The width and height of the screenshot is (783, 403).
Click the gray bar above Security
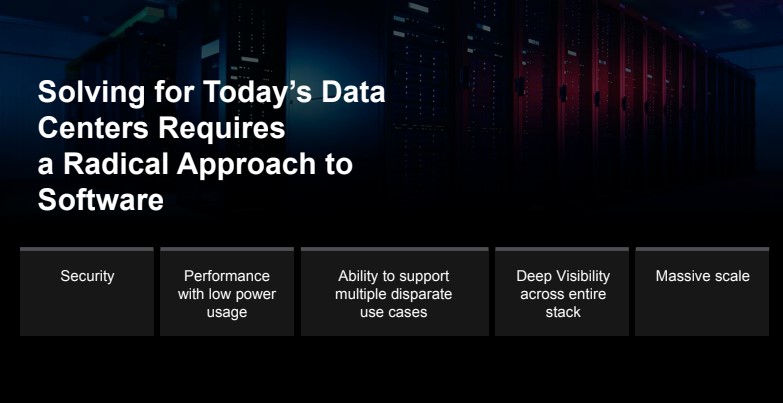(x=86, y=249)
